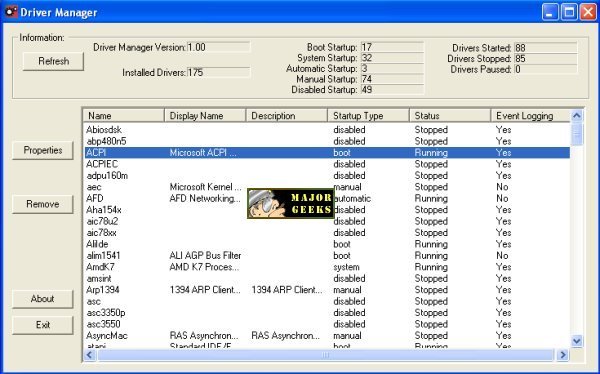Maximize the Driver Manager window

(569, 12)
